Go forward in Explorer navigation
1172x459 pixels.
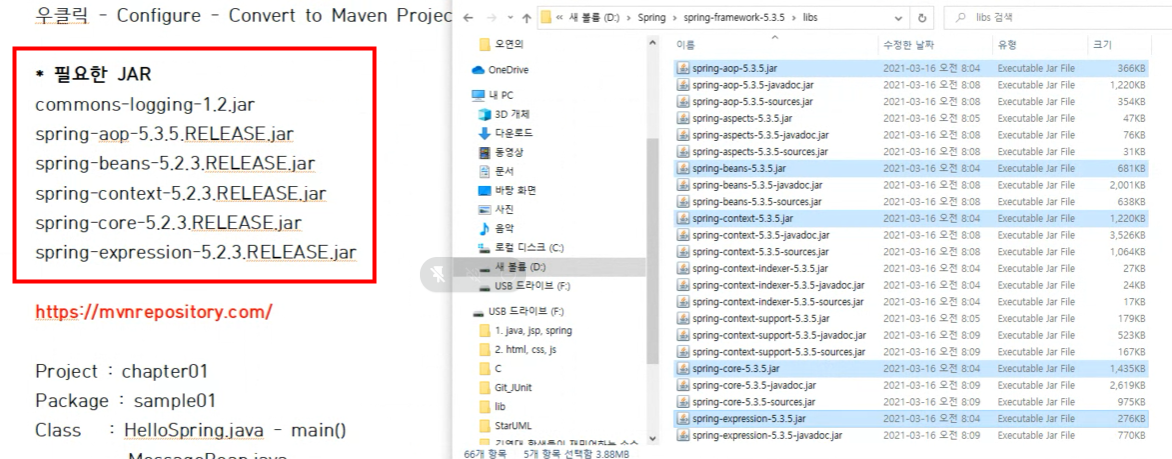coord(490,17)
